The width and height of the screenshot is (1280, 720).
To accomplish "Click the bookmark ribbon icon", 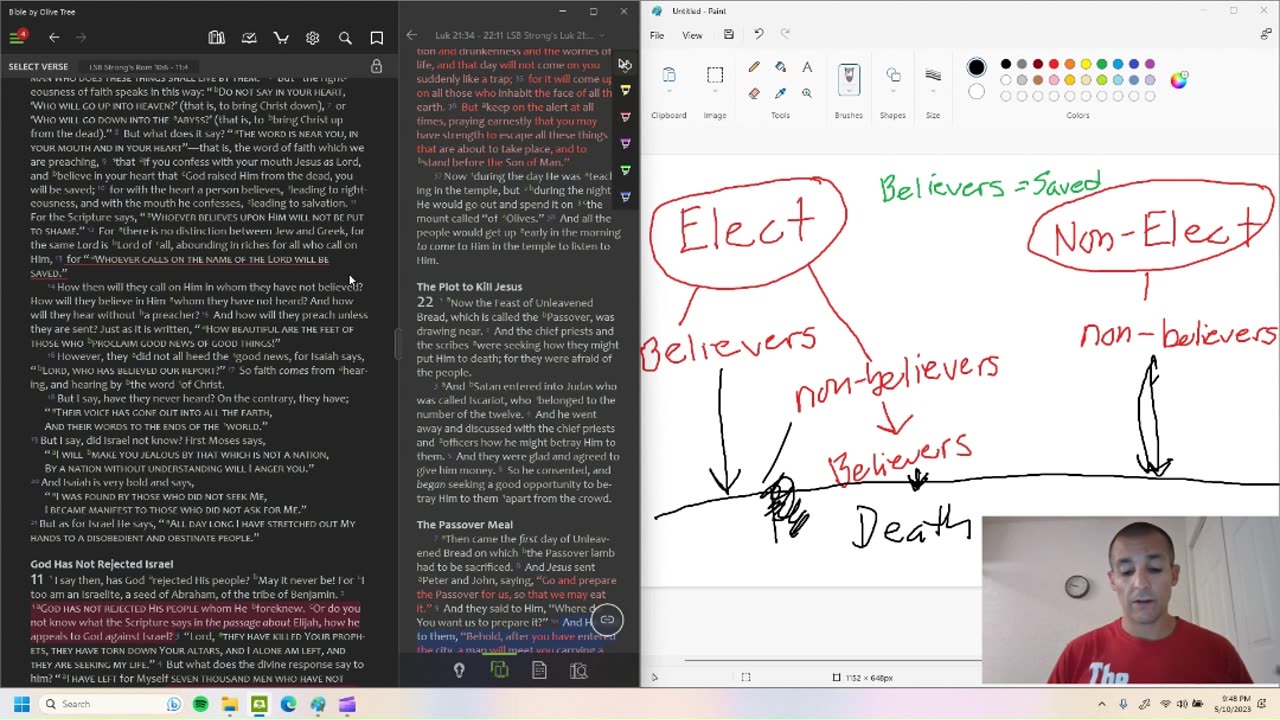I will 377,38.
